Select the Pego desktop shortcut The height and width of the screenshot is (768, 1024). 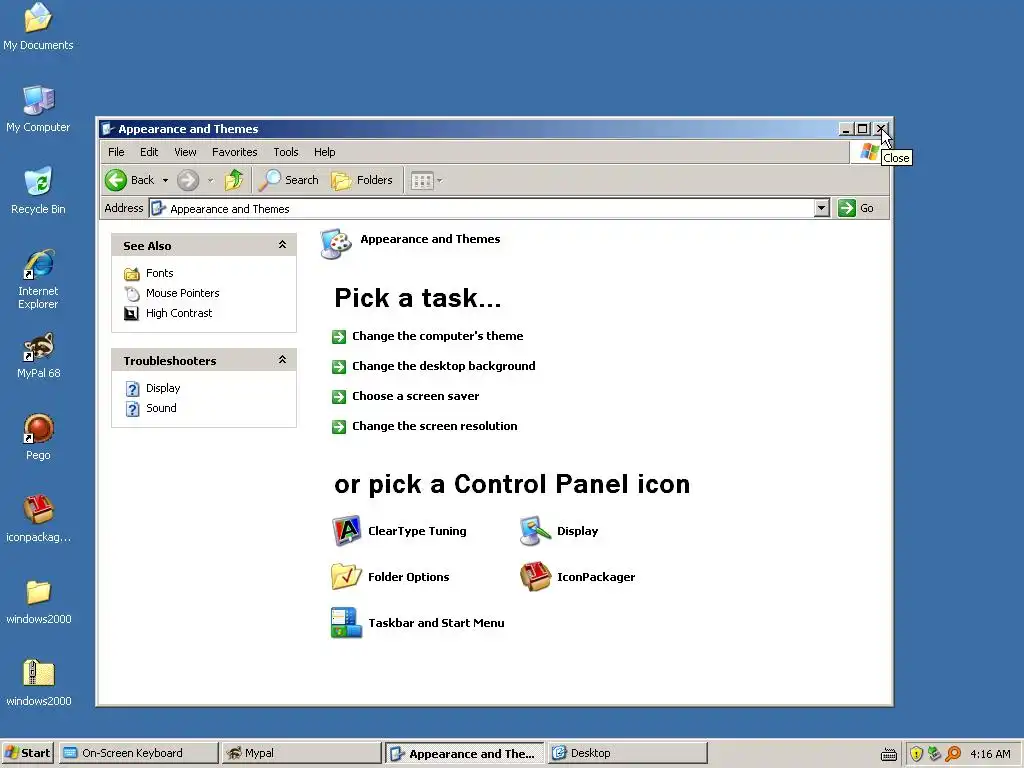(x=38, y=428)
